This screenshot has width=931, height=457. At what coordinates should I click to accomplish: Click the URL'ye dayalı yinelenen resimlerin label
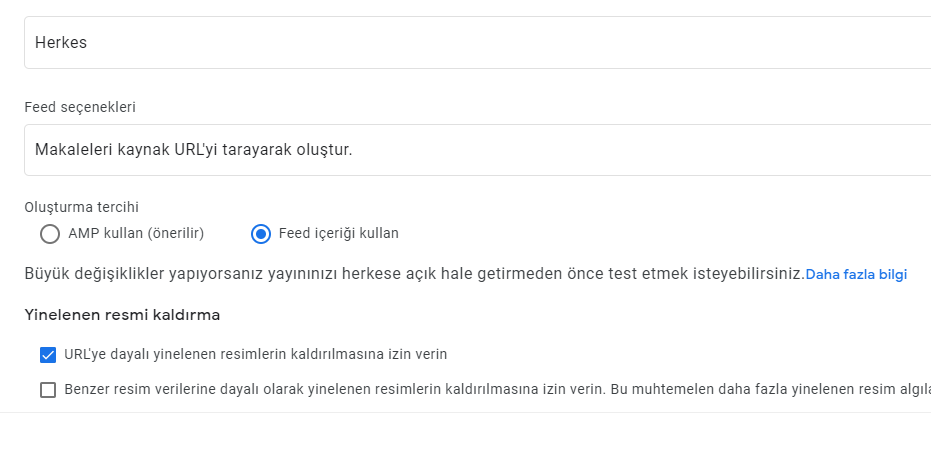(x=255, y=355)
